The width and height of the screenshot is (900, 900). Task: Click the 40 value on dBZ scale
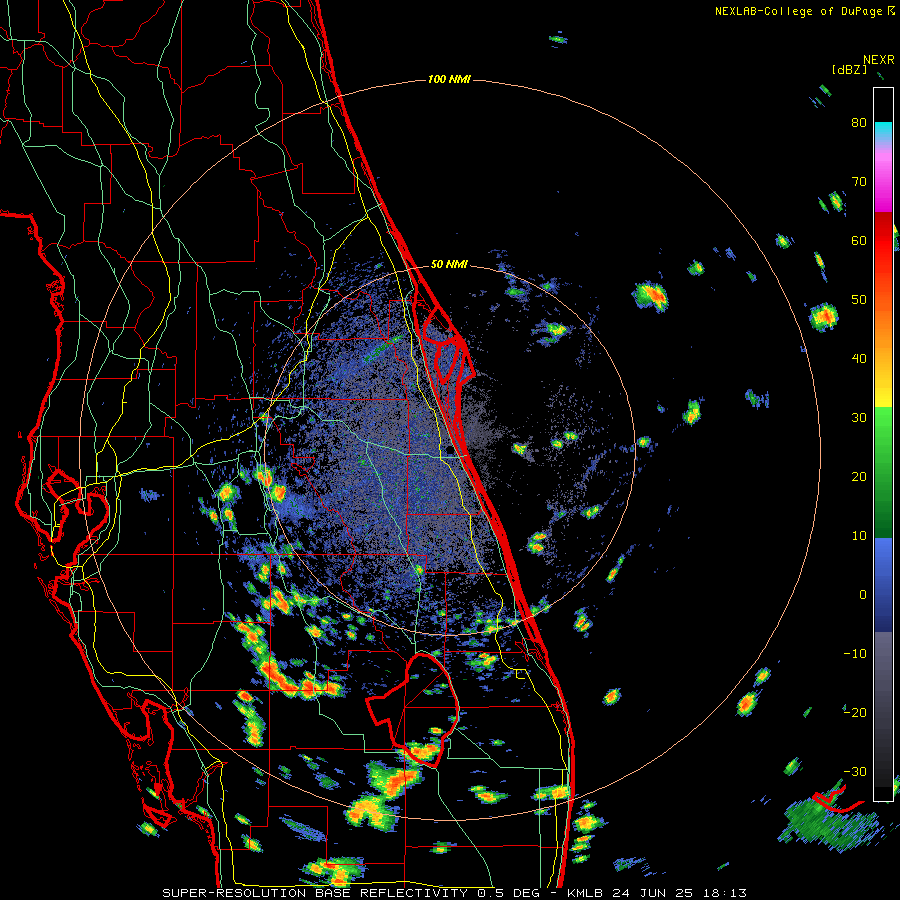(859, 359)
